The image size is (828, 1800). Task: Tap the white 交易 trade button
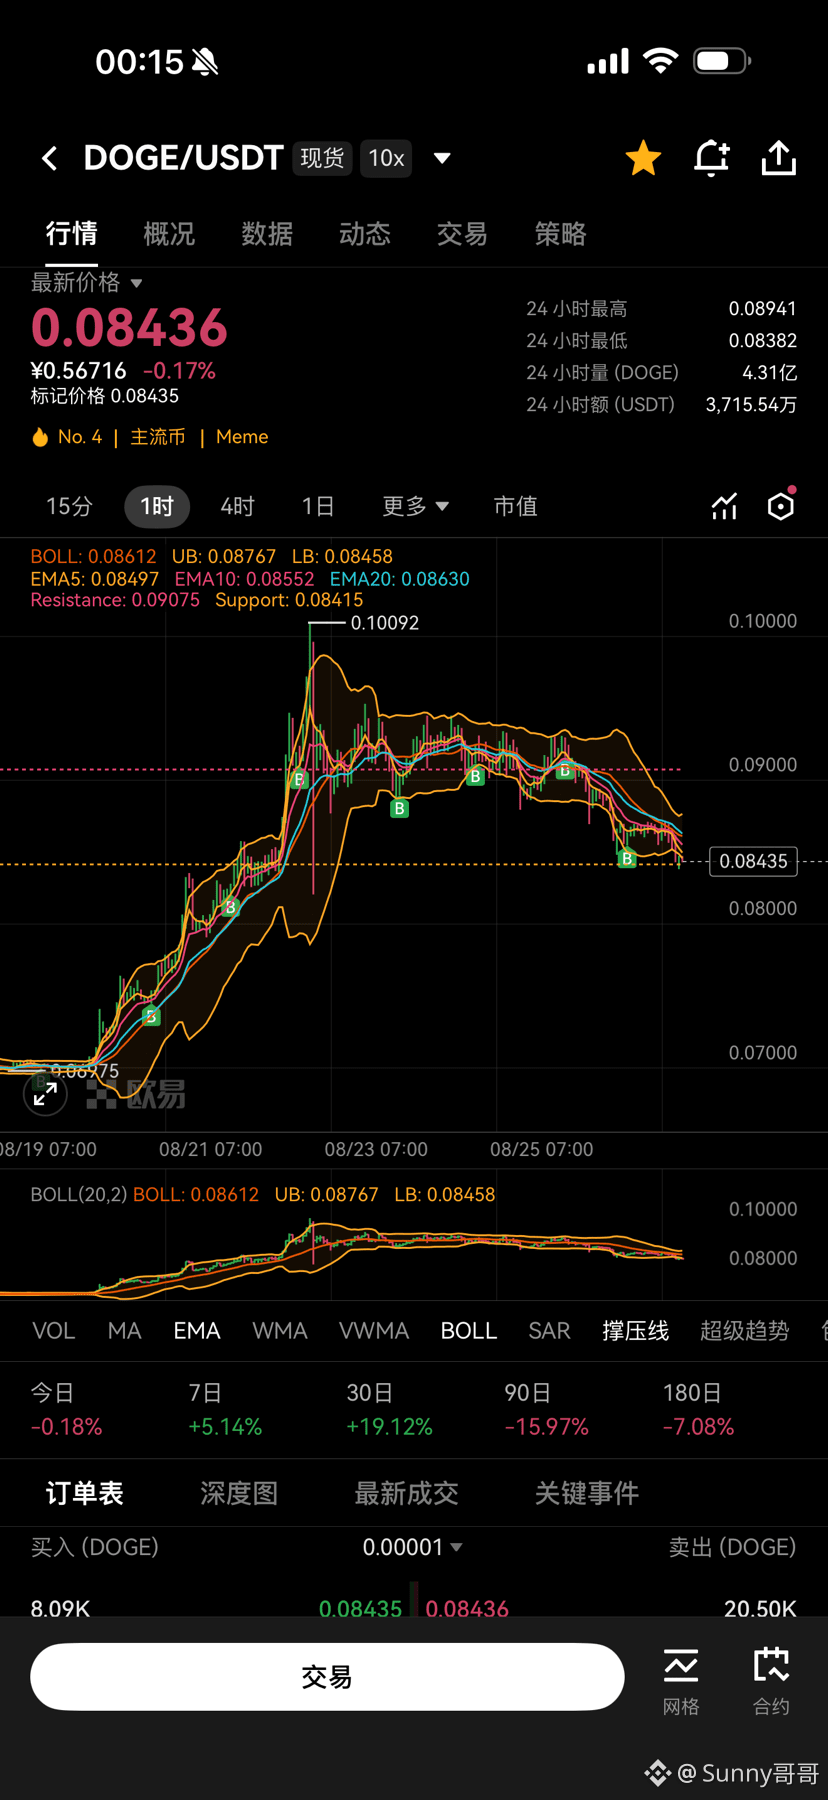tap(327, 1677)
